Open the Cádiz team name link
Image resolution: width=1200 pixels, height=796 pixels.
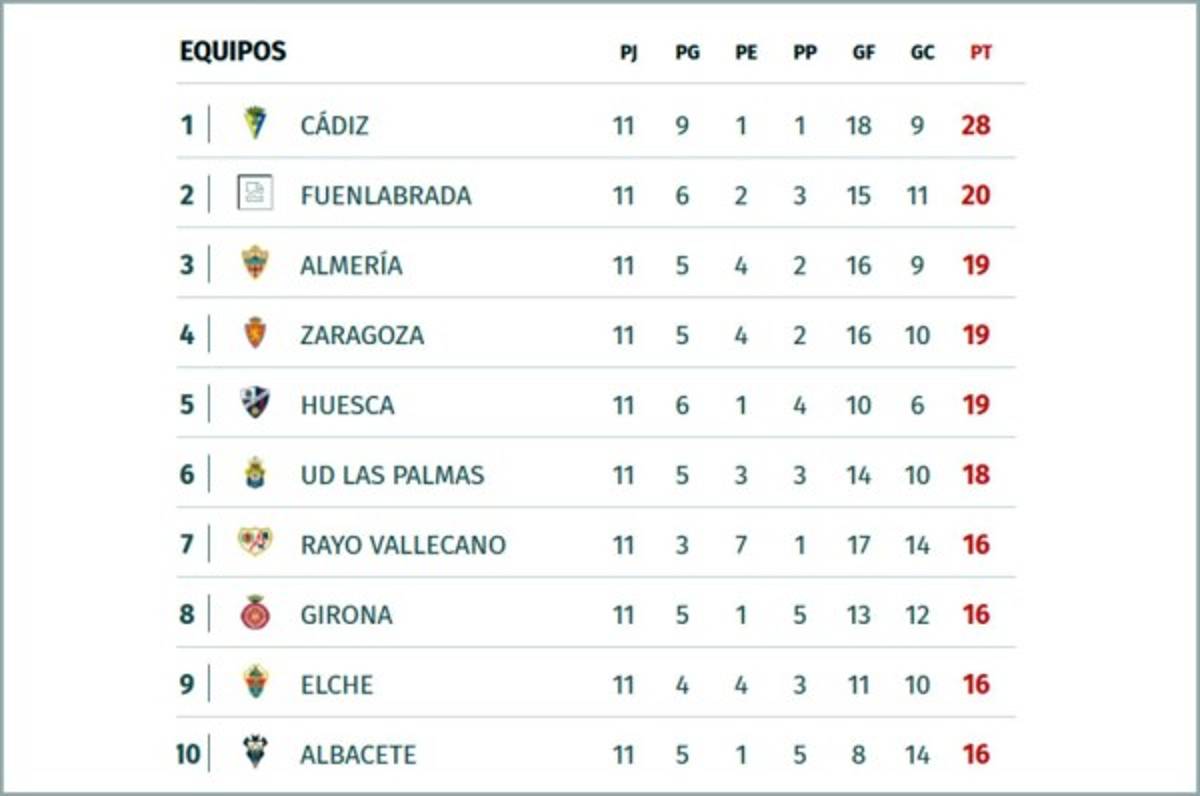coord(334,126)
